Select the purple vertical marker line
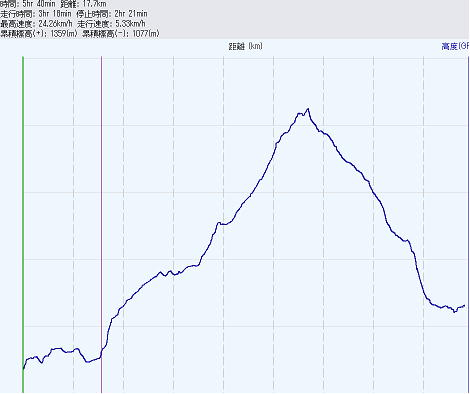 coord(101,224)
